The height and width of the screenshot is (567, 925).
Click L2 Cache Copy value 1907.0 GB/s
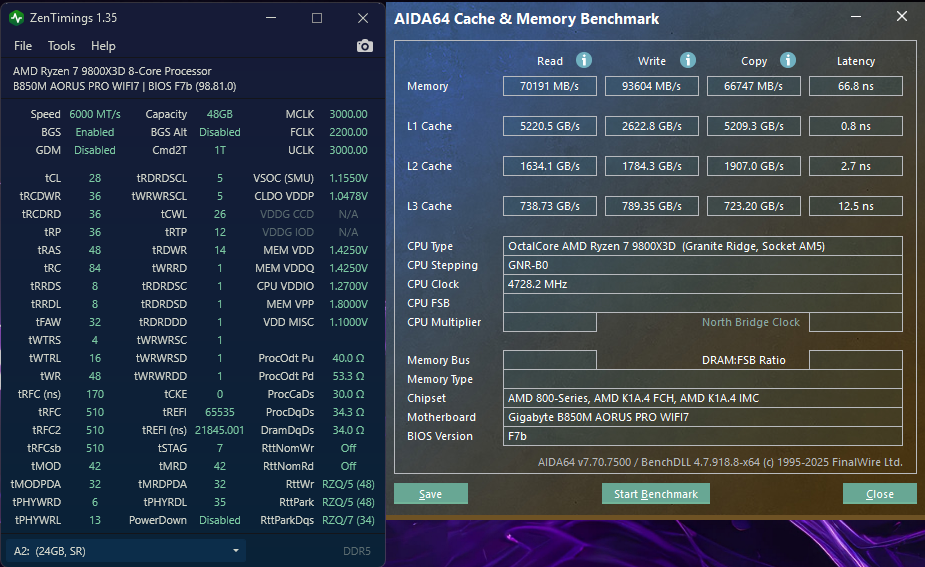[x=754, y=166]
